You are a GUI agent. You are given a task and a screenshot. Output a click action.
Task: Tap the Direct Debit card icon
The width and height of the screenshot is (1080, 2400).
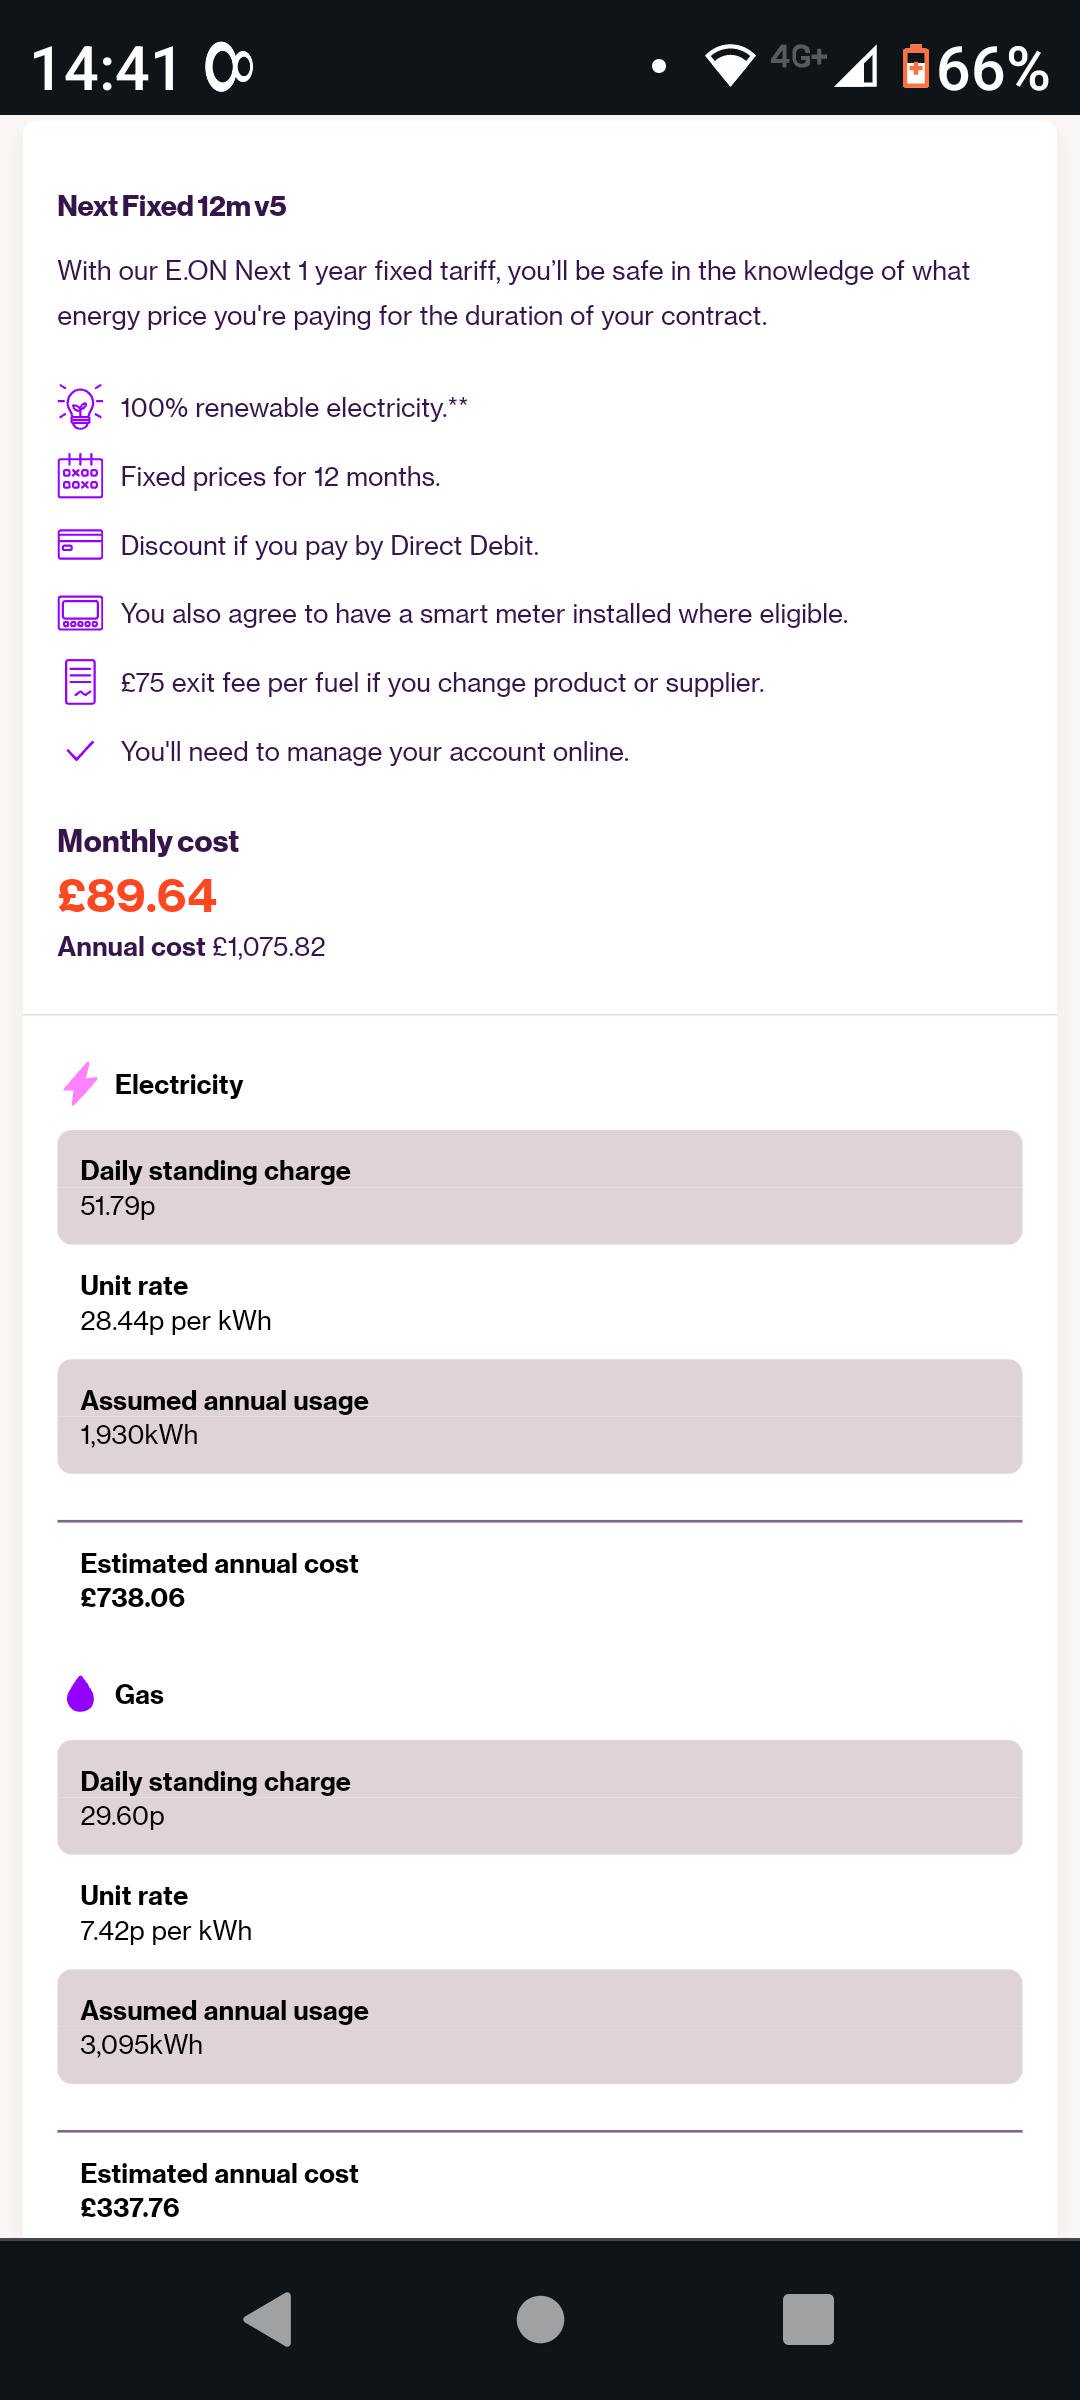pyautogui.click(x=80, y=545)
